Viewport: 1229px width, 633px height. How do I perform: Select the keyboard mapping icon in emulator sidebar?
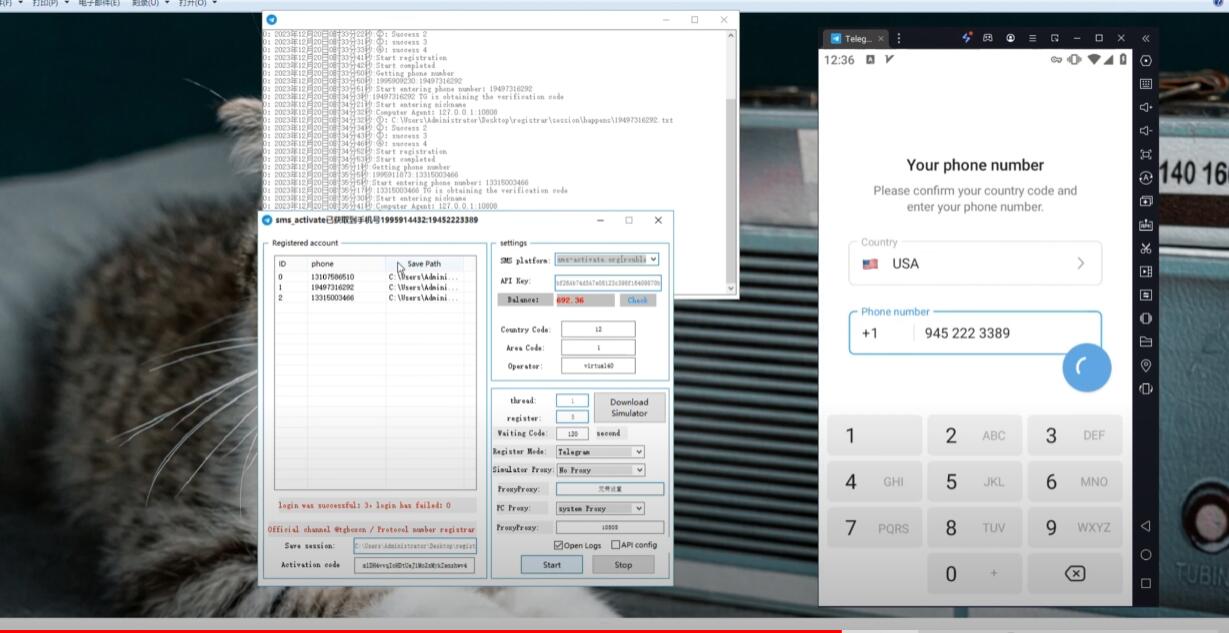click(x=1146, y=84)
